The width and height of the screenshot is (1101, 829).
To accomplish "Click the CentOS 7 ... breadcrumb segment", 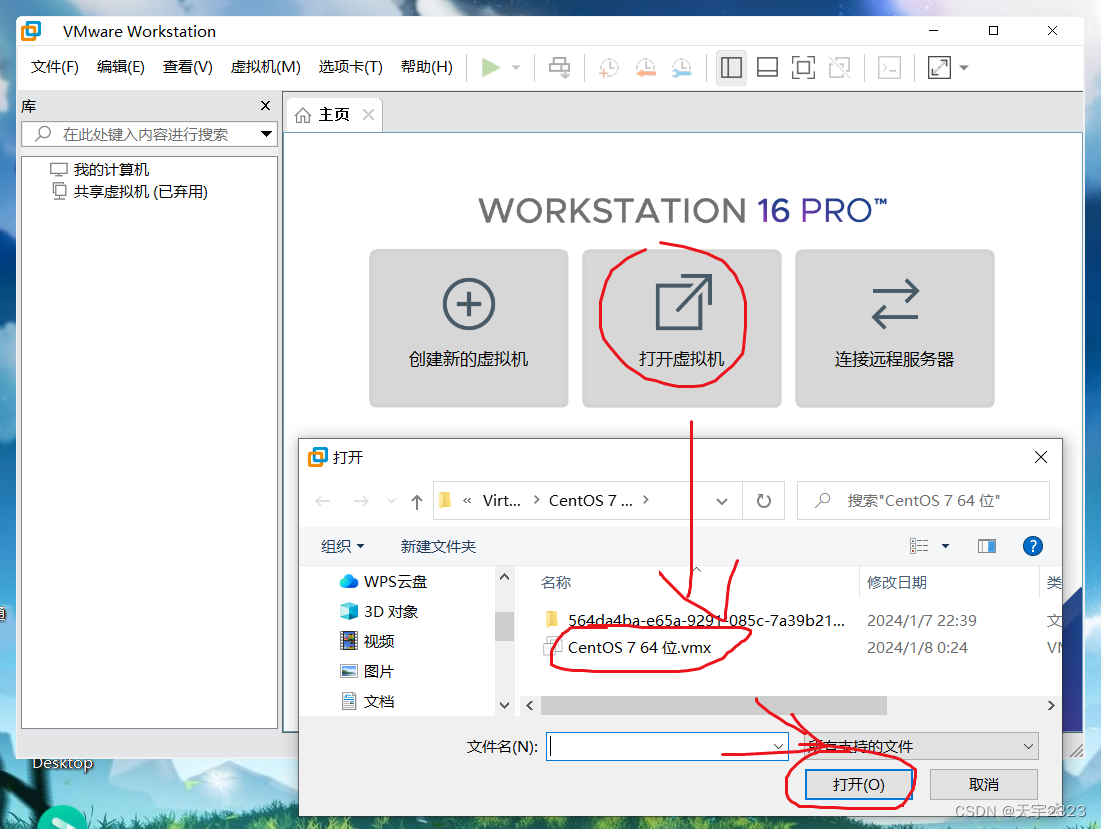I will (x=591, y=500).
